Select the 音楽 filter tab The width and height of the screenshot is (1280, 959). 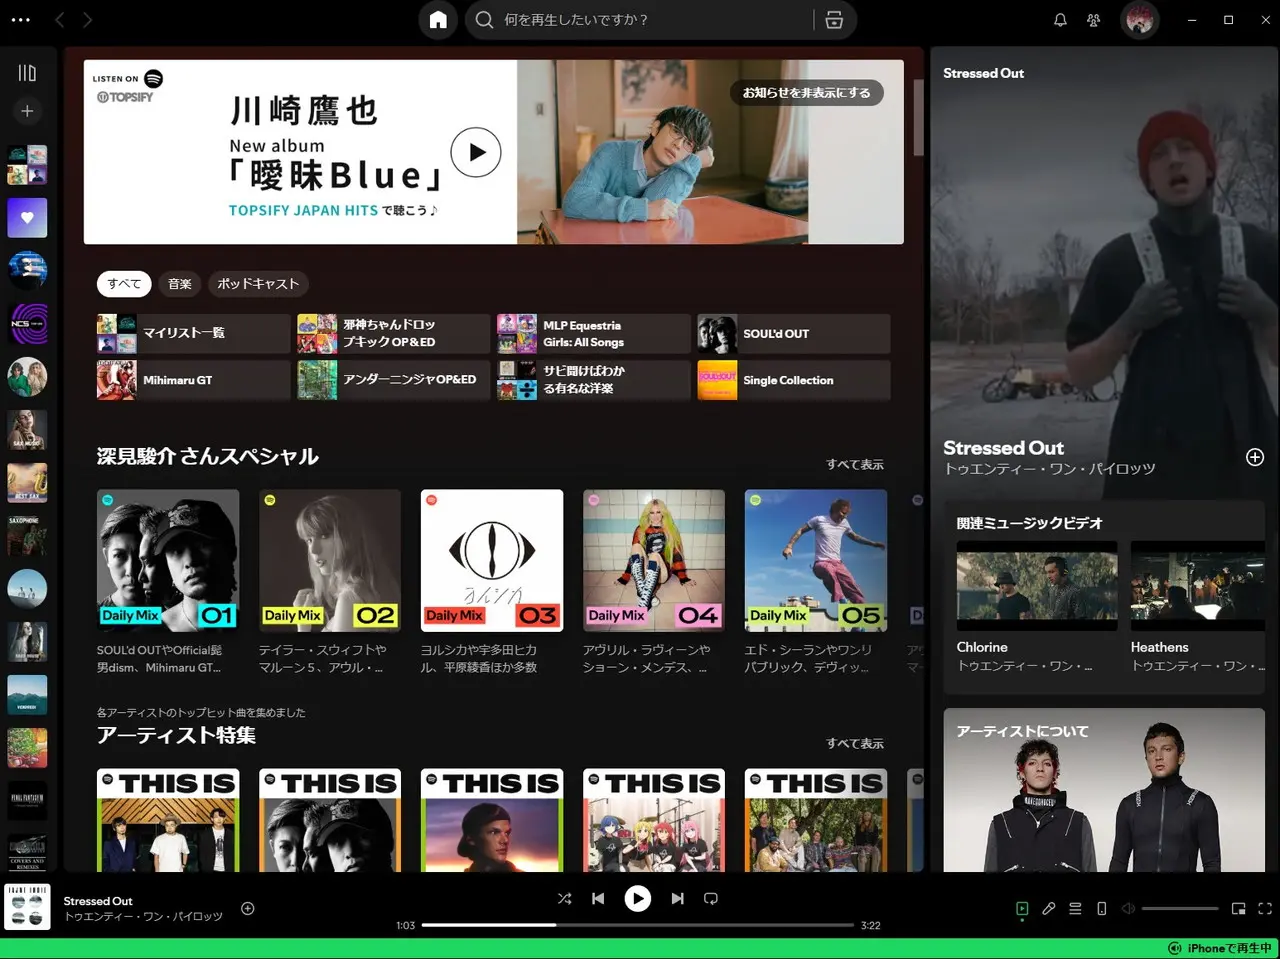coord(180,284)
